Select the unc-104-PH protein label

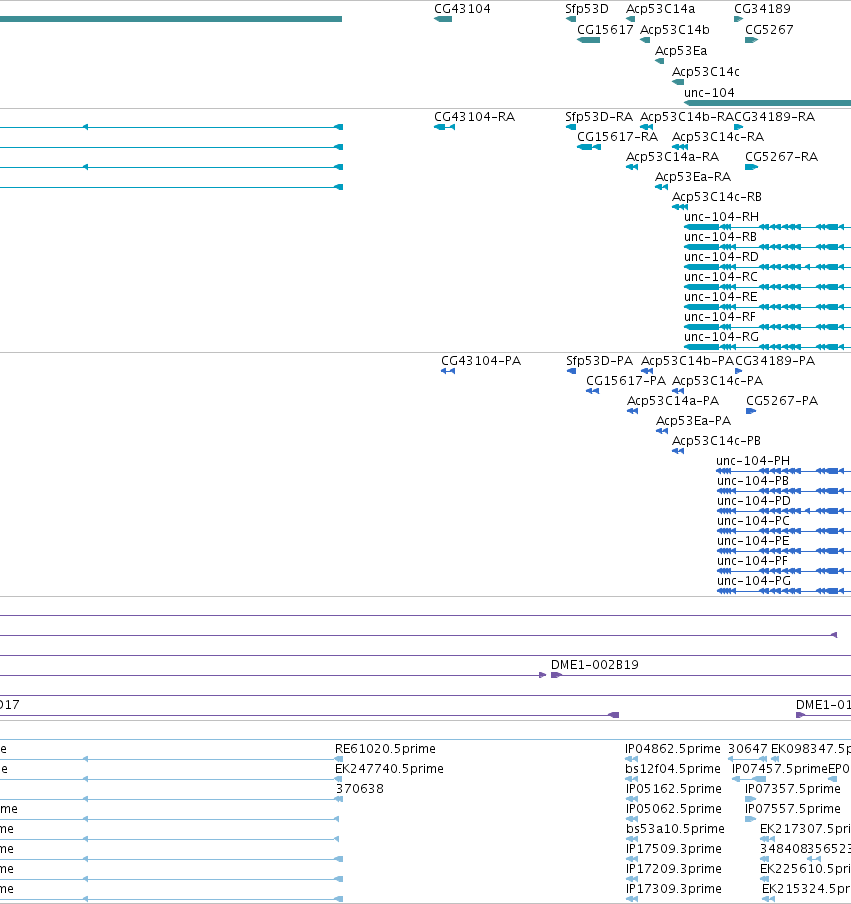tap(753, 461)
